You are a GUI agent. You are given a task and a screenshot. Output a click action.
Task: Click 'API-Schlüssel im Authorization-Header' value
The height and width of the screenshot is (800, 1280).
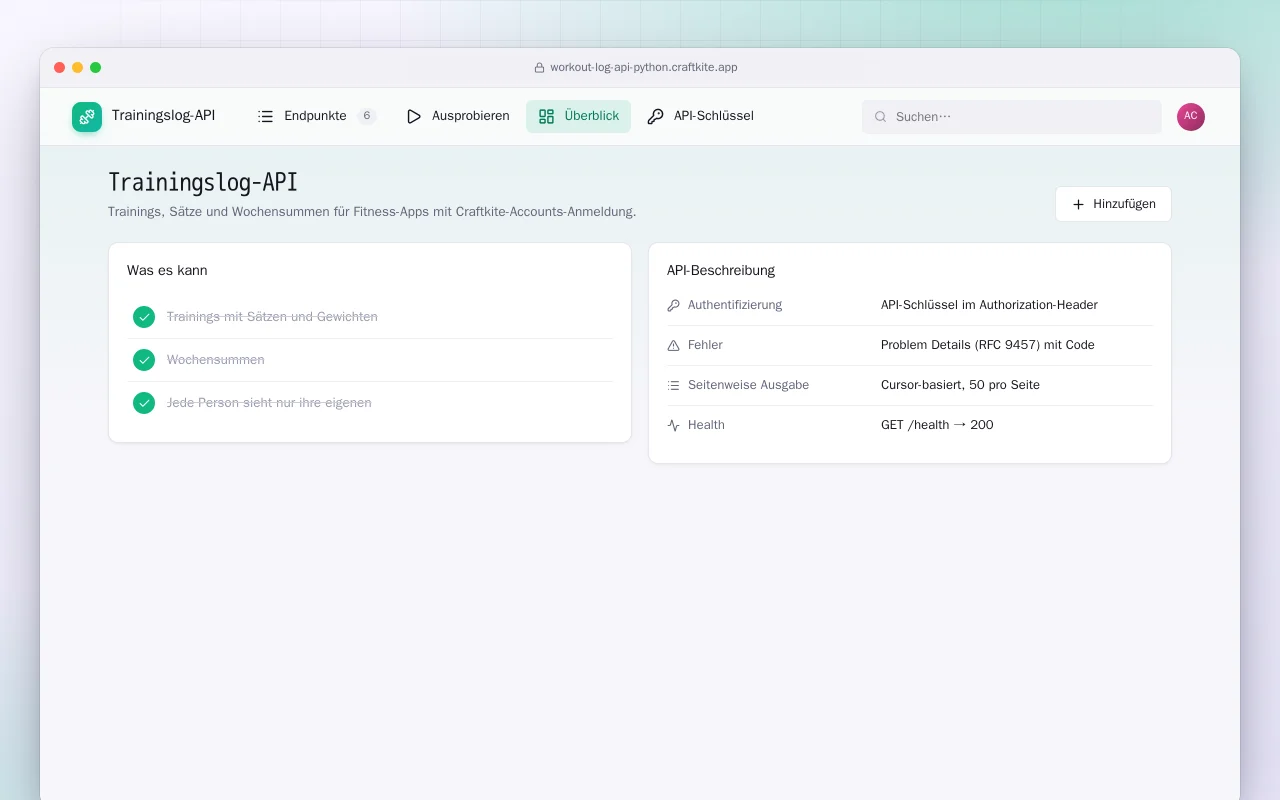(989, 305)
